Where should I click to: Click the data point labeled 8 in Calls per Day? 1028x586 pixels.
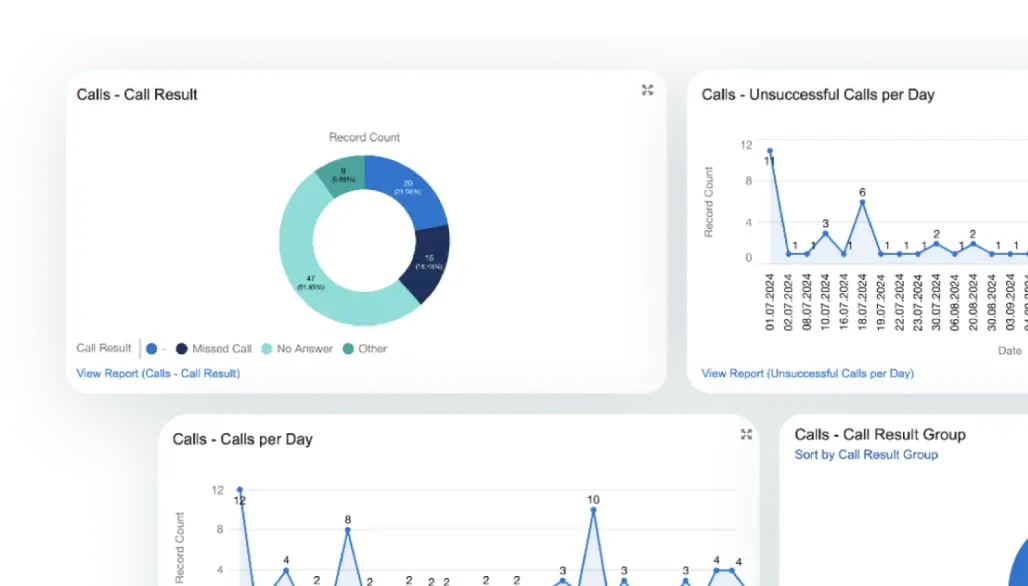click(347, 530)
